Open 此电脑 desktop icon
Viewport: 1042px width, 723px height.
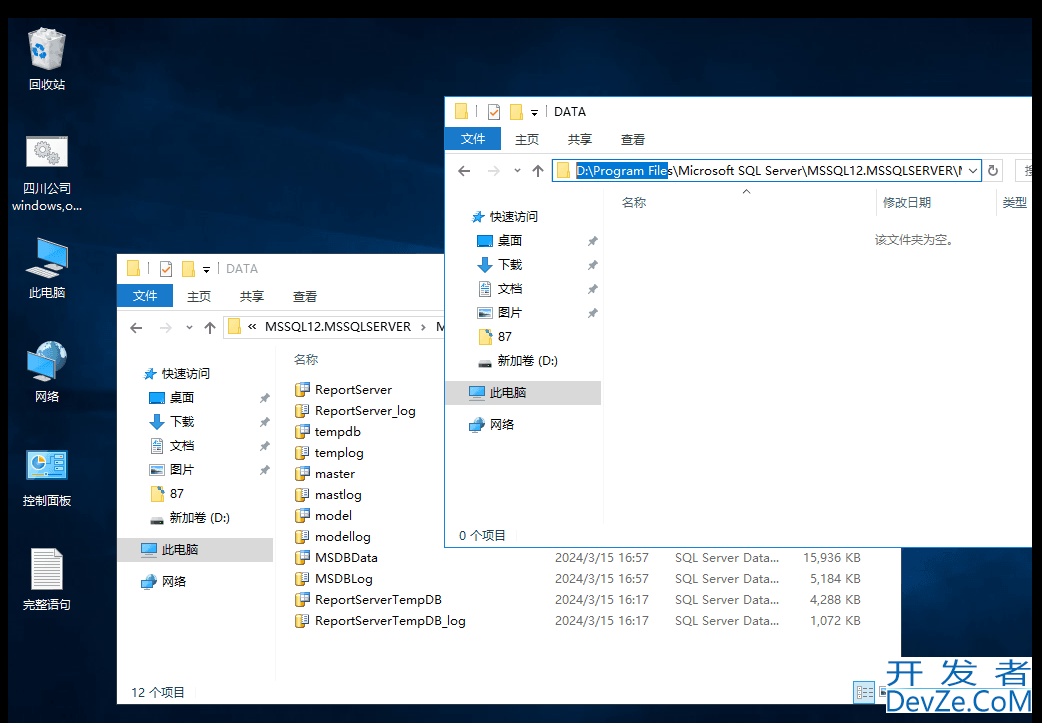47,268
